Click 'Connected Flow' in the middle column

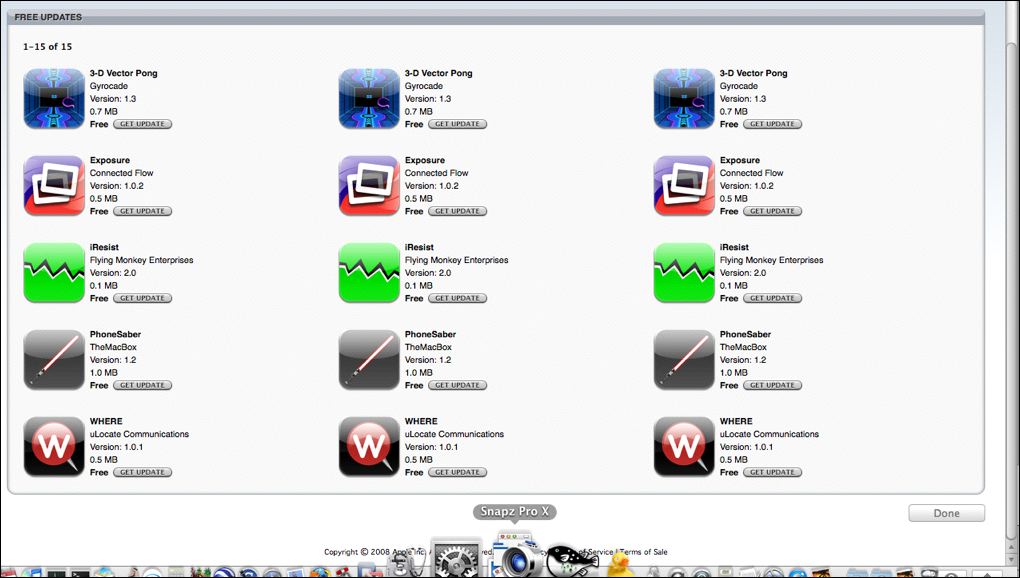(436, 173)
